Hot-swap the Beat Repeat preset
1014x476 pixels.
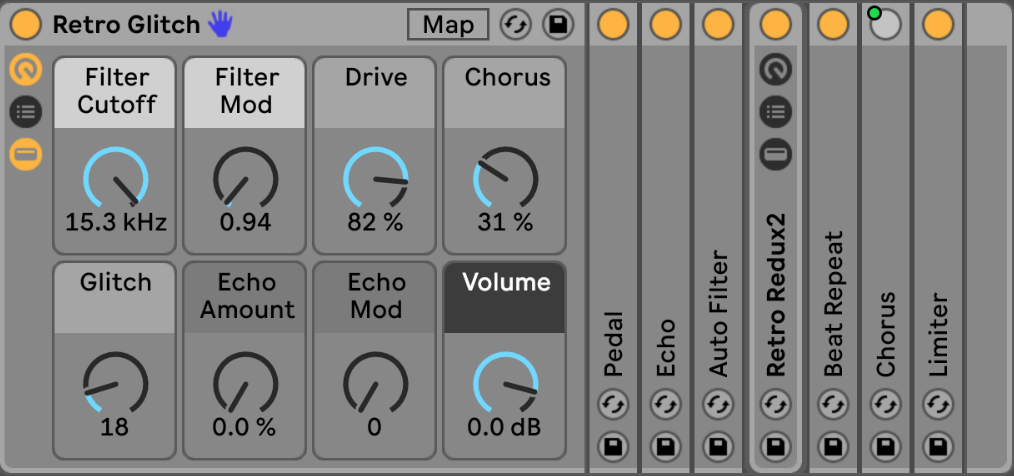[833, 406]
